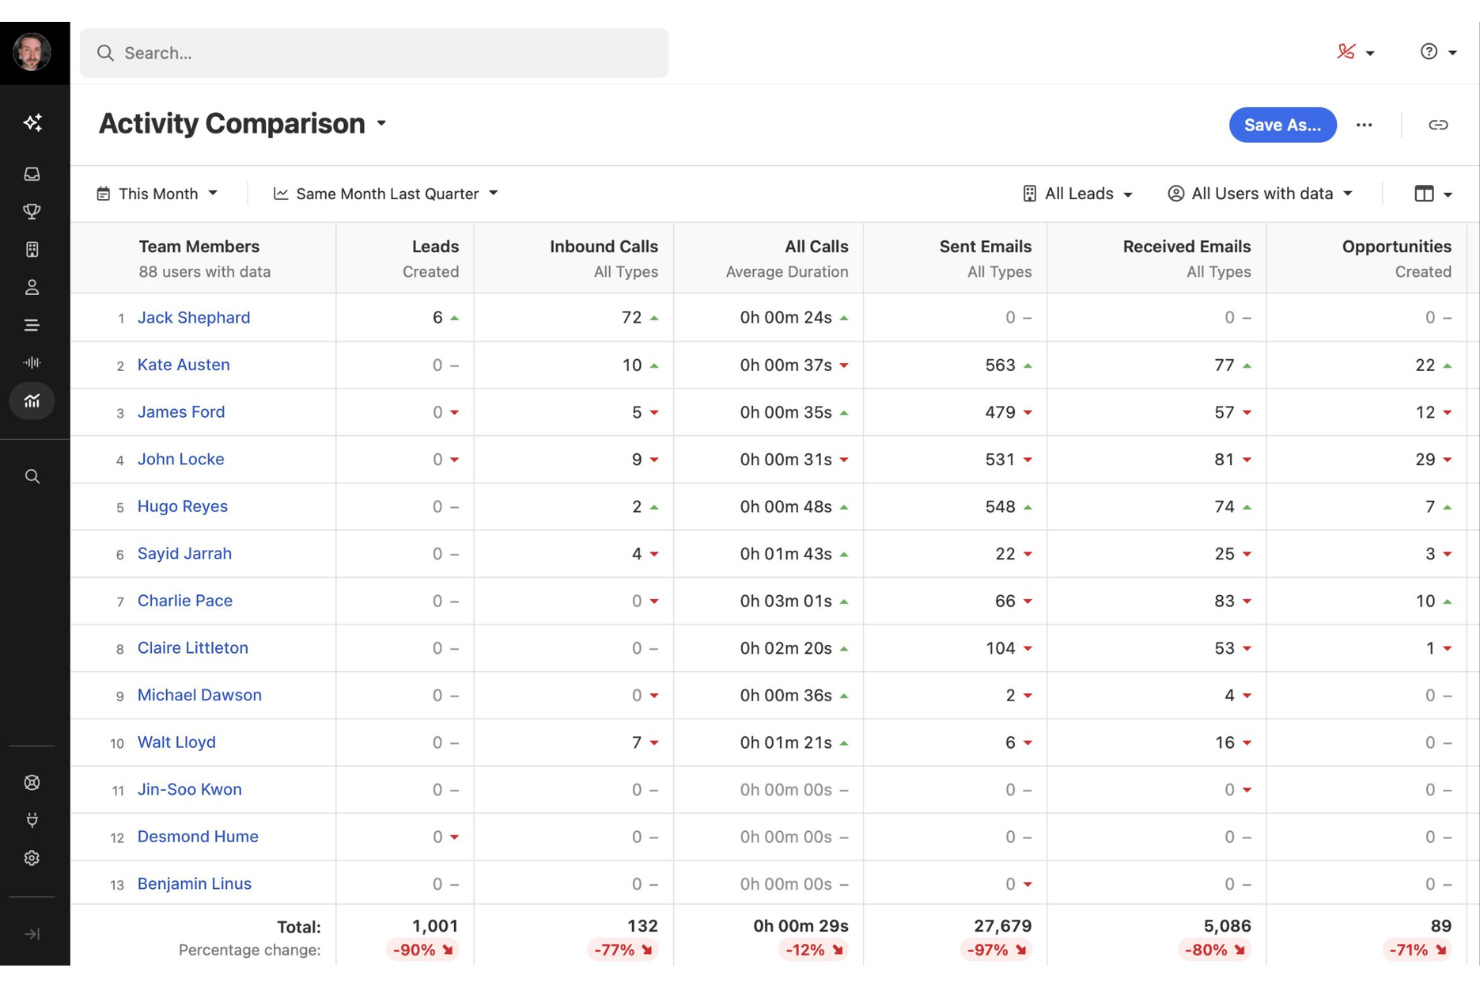Click the Team Members column header
The width and height of the screenshot is (1480, 987).
(x=203, y=258)
